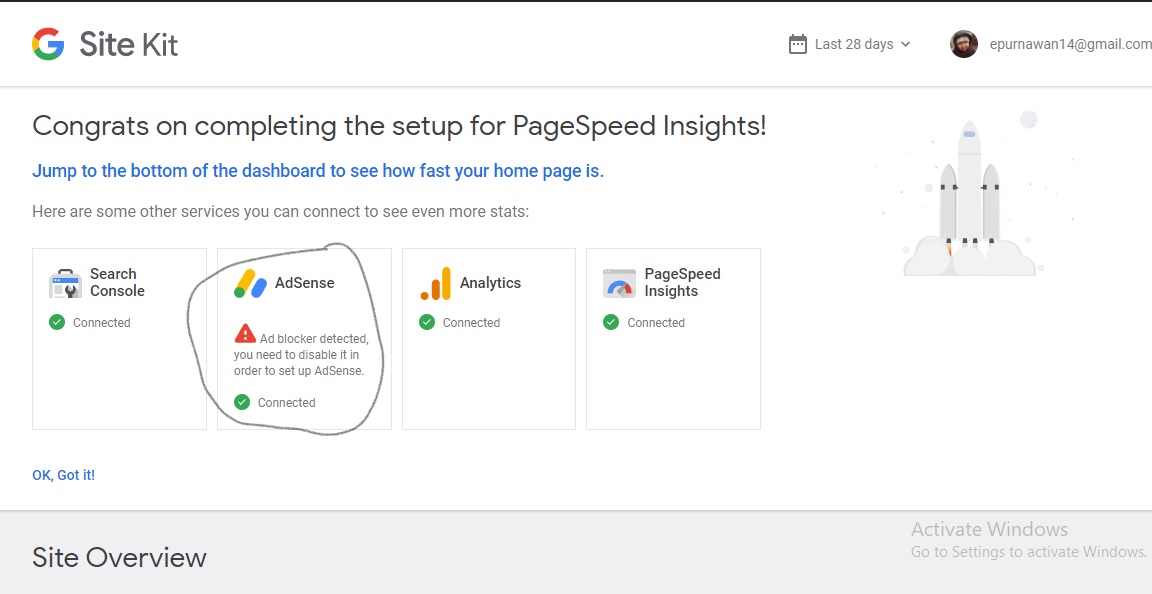Follow the Jump to the bottom of dashboard link

coord(317,171)
